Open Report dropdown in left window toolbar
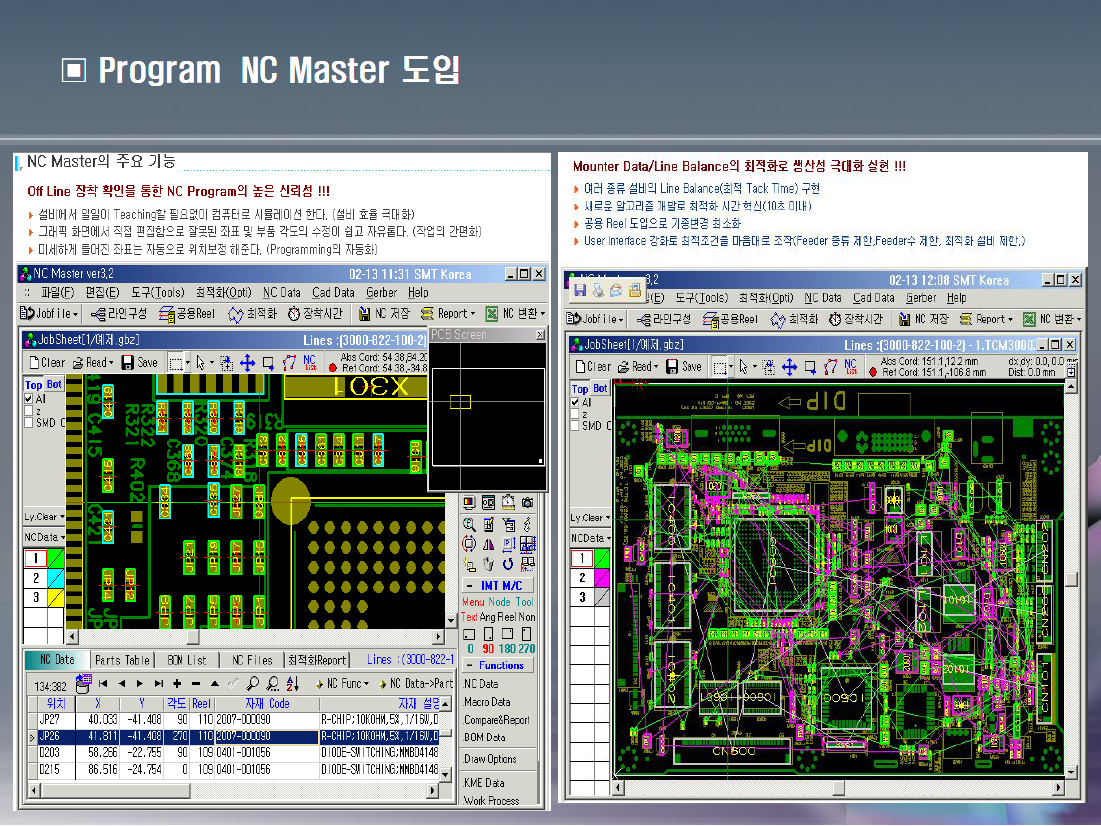 coord(448,314)
